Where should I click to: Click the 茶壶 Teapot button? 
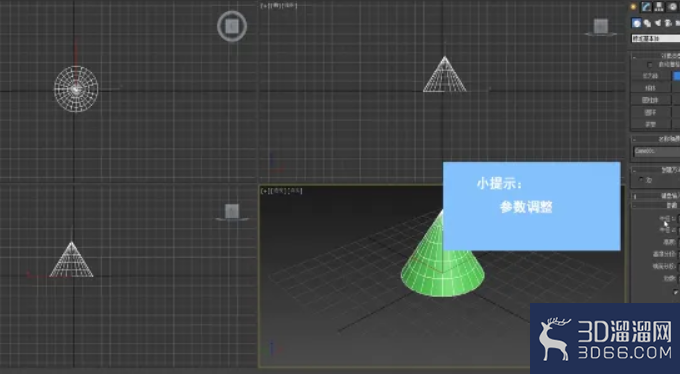[x=651, y=125]
